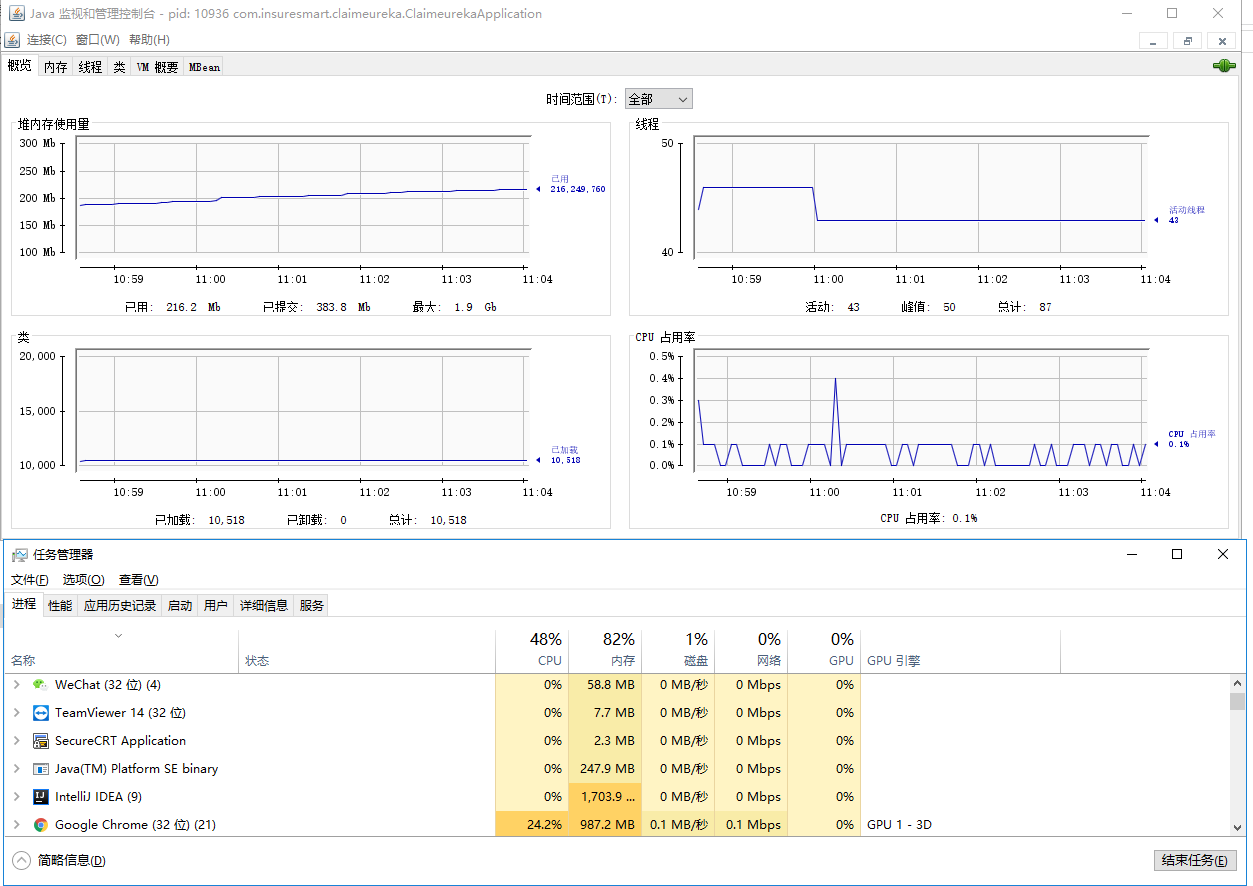Image resolution: width=1253 pixels, height=886 pixels.
Task: Click the TeamViewer 14 process icon
Action: click(x=40, y=713)
